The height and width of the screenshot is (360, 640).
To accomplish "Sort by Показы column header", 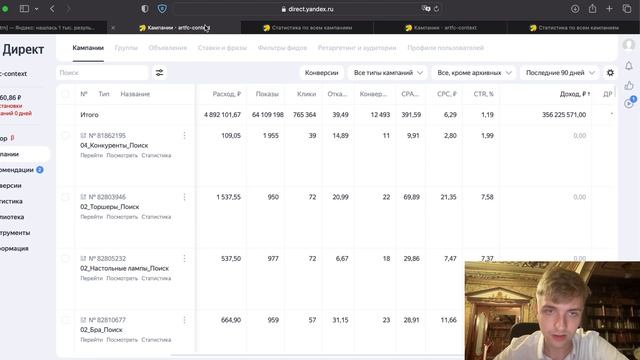I will coord(267,94).
